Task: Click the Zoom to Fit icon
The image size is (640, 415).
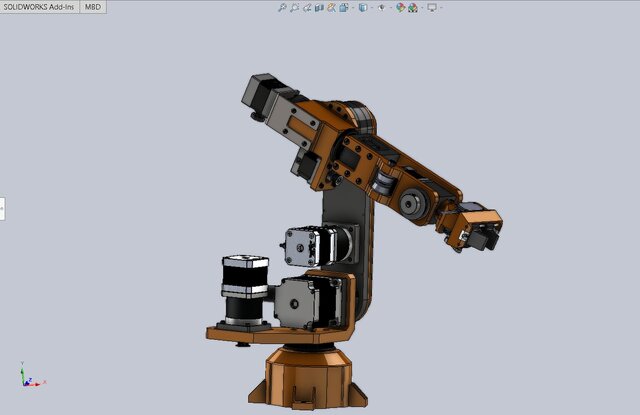Action: point(281,7)
